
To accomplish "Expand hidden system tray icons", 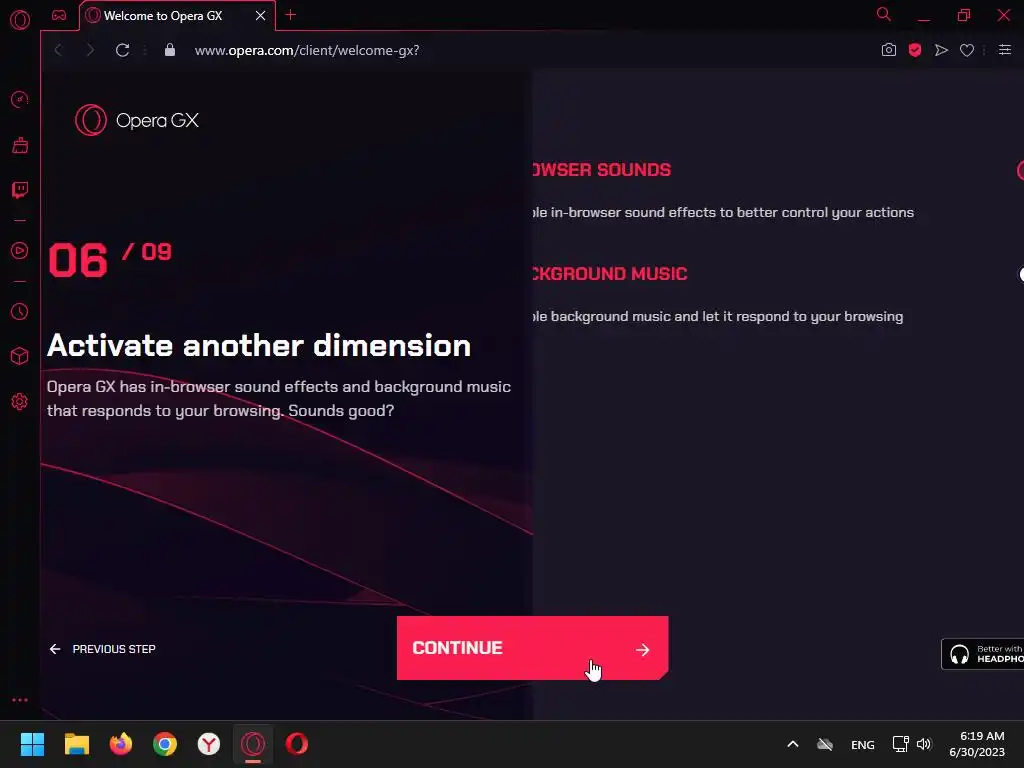I will pyautogui.click(x=793, y=744).
